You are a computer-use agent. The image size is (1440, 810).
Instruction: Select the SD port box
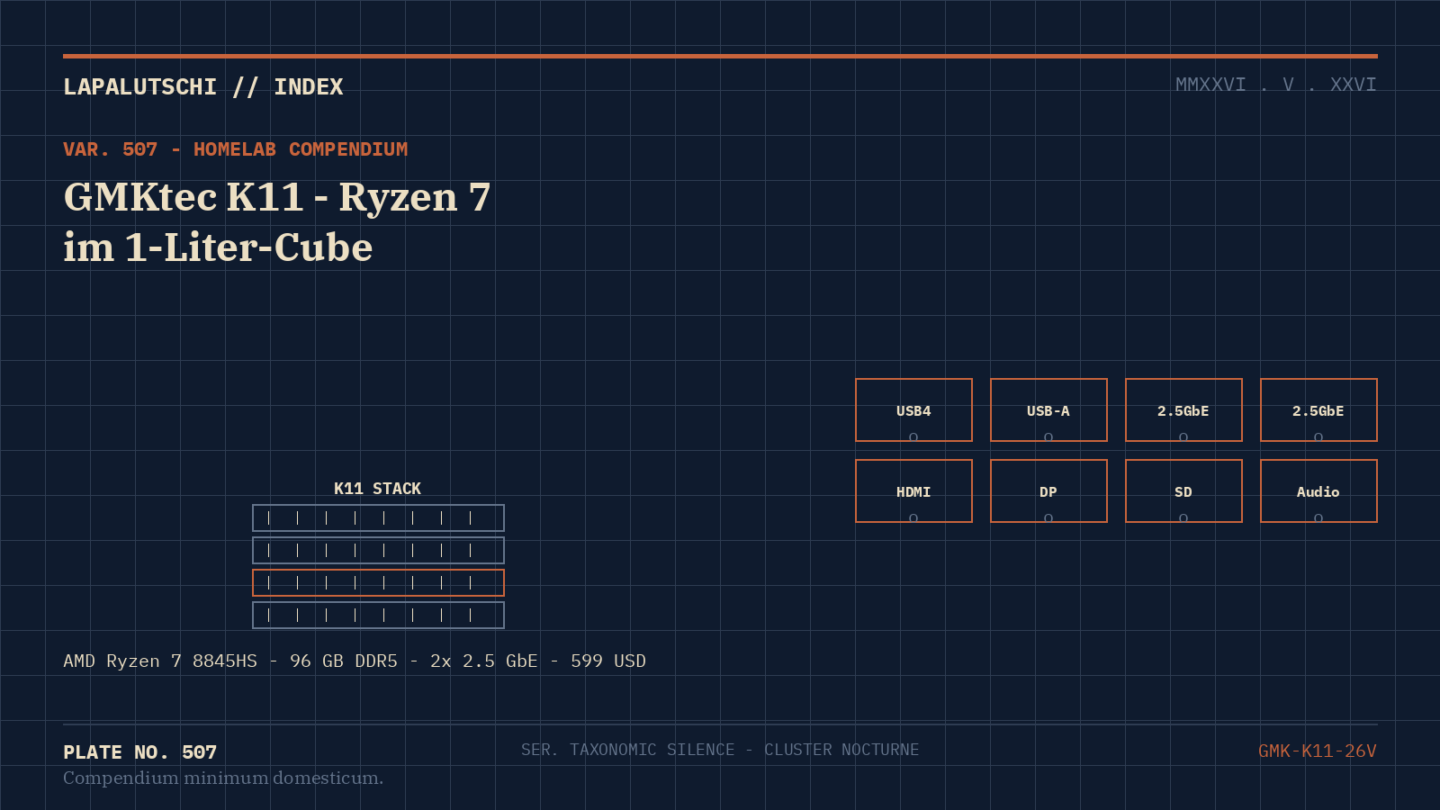click(x=1184, y=491)
